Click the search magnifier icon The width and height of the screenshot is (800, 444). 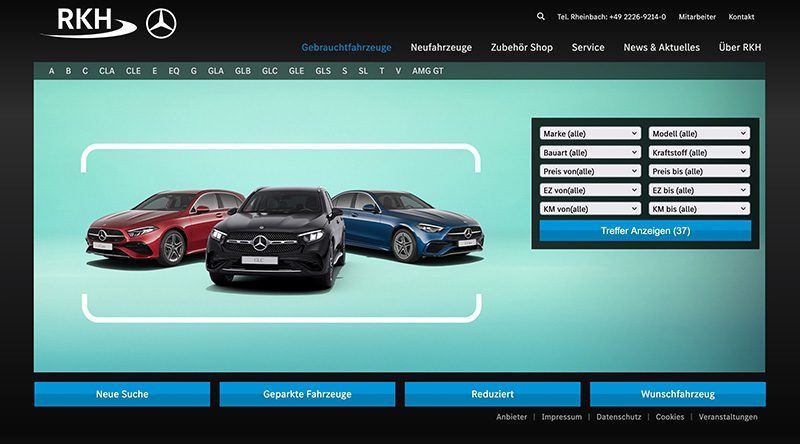(540, 16)
